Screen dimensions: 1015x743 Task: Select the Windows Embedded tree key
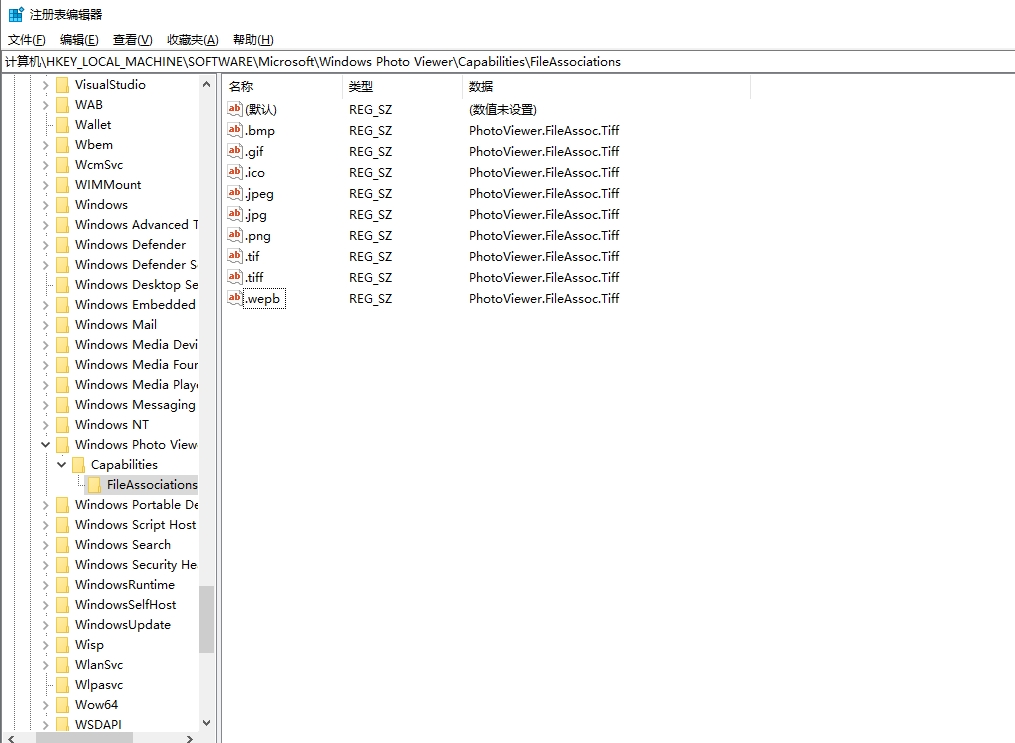click(x=135, y=305)
